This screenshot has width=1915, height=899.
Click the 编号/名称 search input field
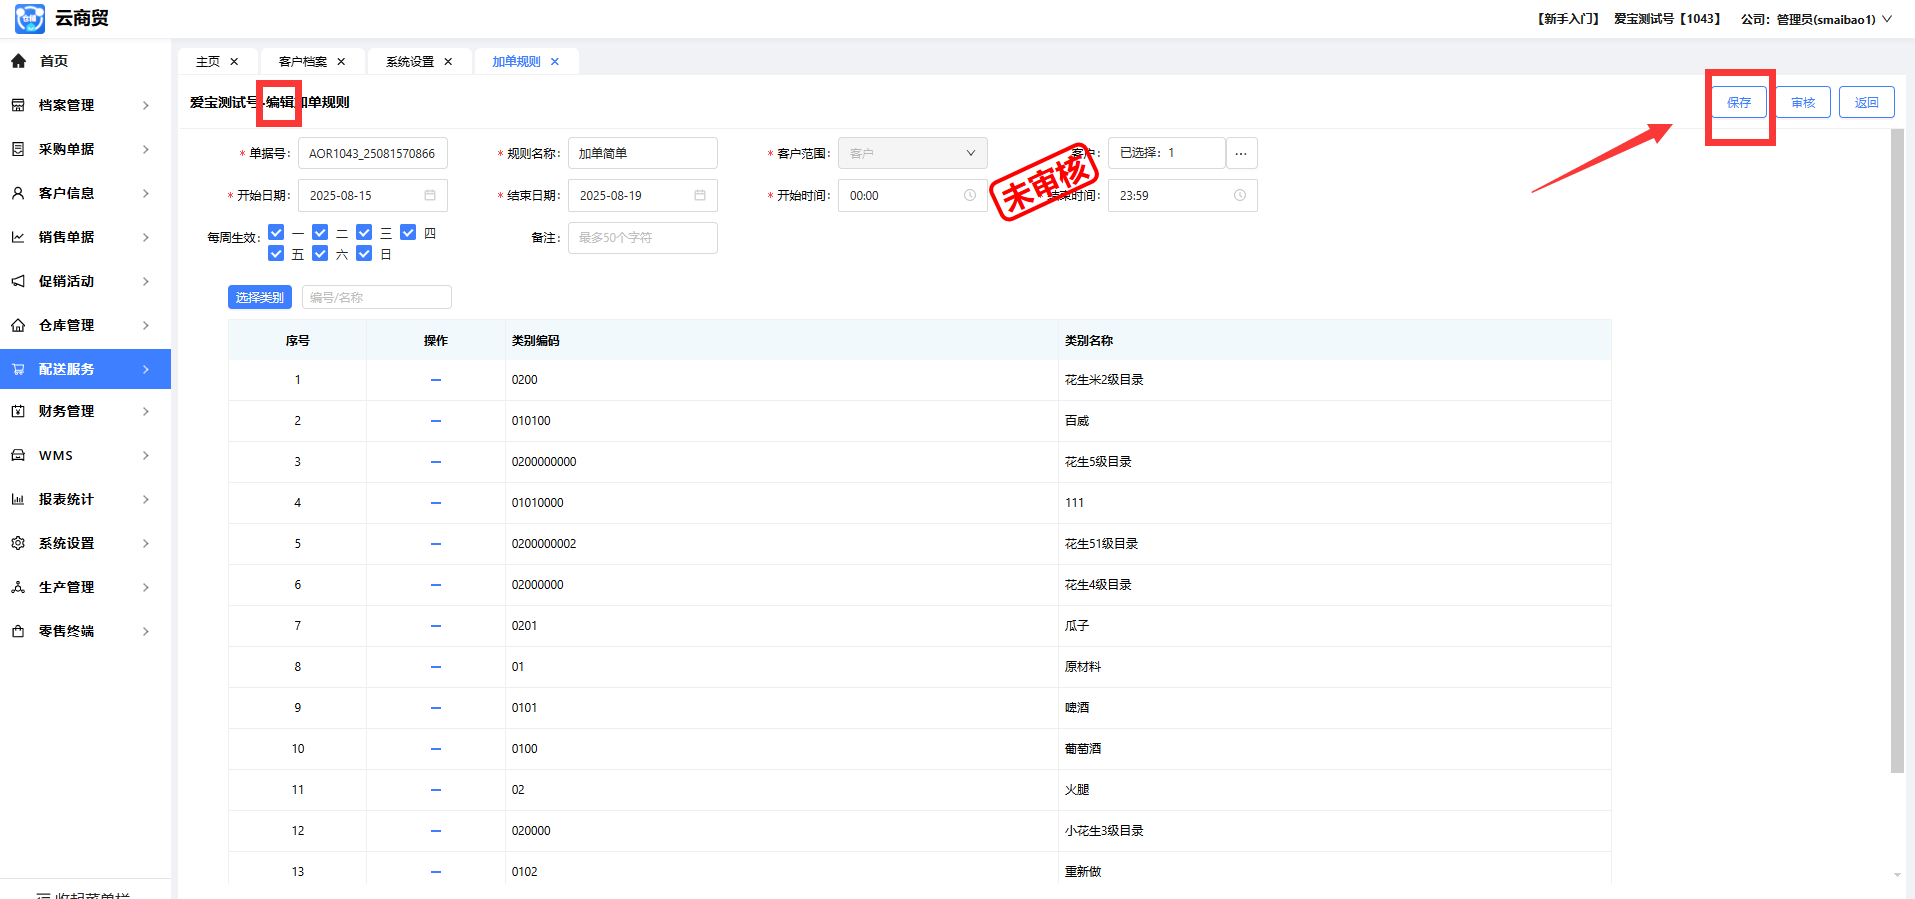coord(376,297)
